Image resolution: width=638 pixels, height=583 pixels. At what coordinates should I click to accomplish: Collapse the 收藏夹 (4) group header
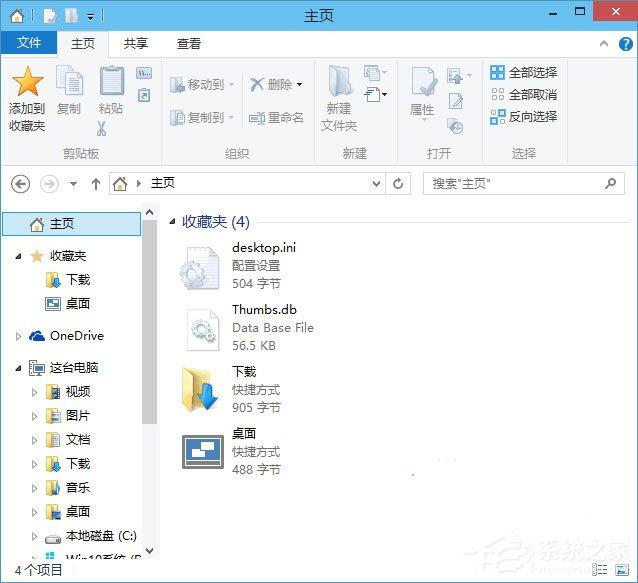pos(172,221)
